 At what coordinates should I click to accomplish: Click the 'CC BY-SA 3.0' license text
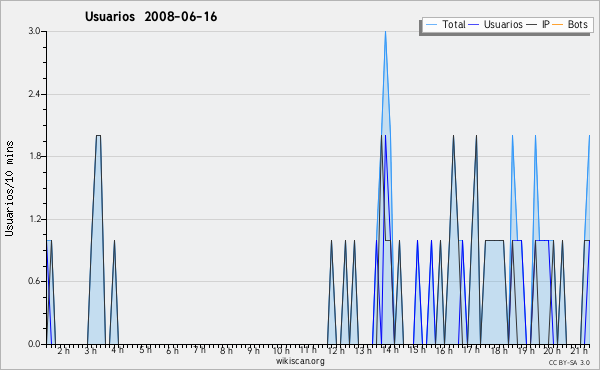[569, 362]
